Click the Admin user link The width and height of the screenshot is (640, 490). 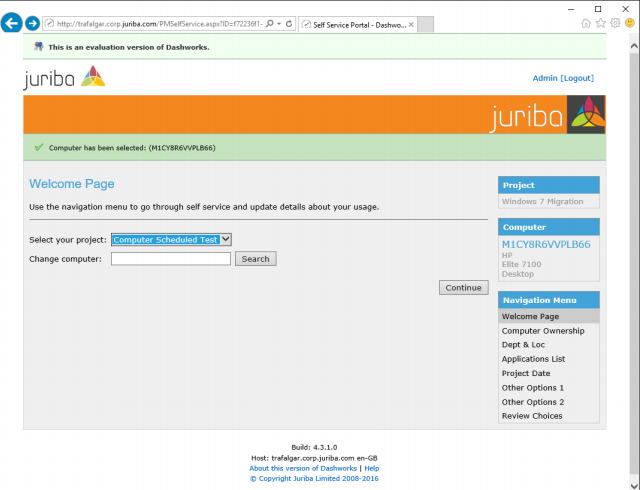click(x=545, y=78)
